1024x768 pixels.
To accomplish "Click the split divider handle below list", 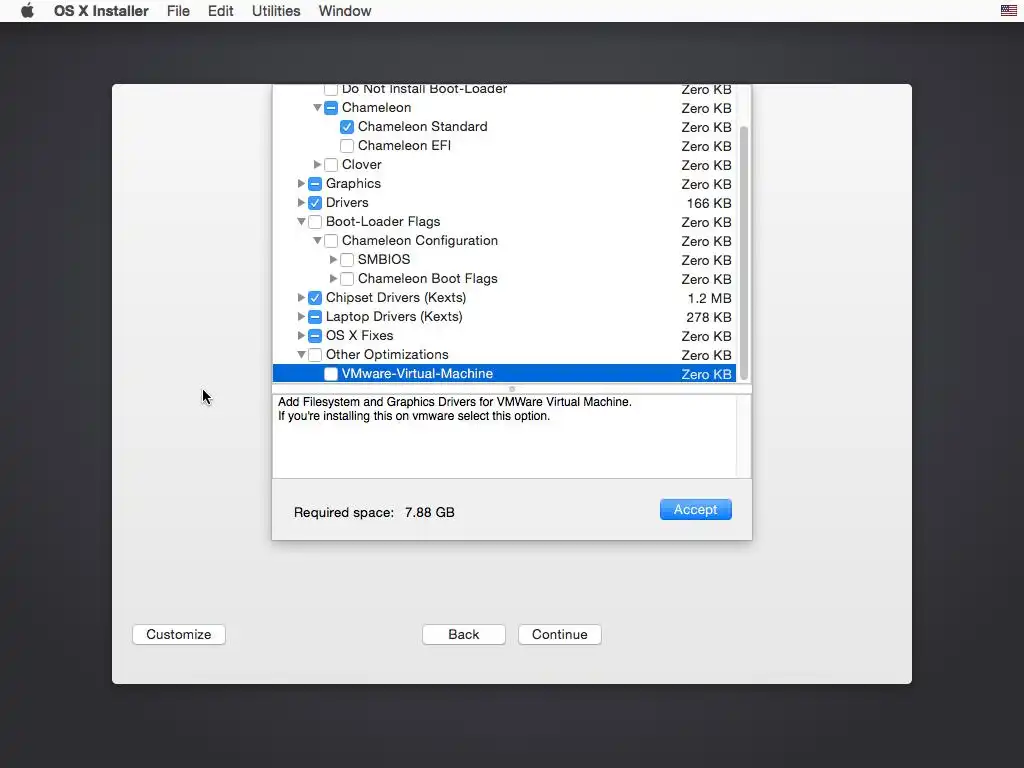I will [x=512, y=389].
